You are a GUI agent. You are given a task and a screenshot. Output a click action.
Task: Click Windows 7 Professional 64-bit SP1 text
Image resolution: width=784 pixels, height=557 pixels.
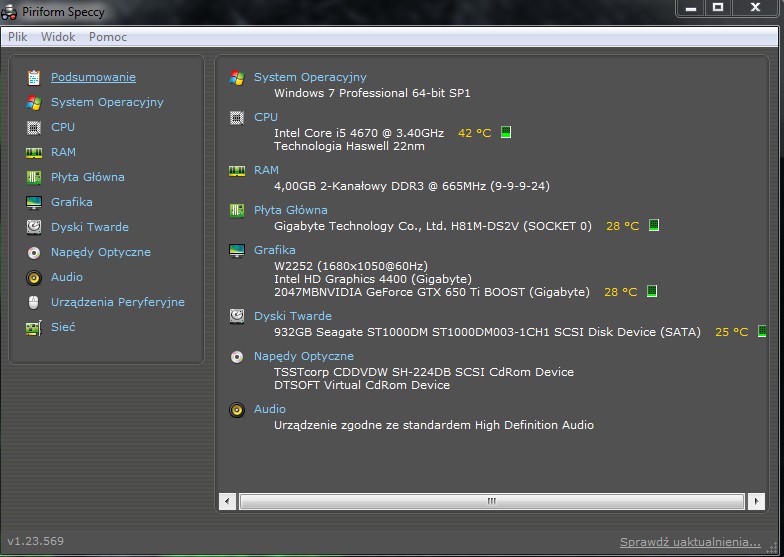coord(372,93)
